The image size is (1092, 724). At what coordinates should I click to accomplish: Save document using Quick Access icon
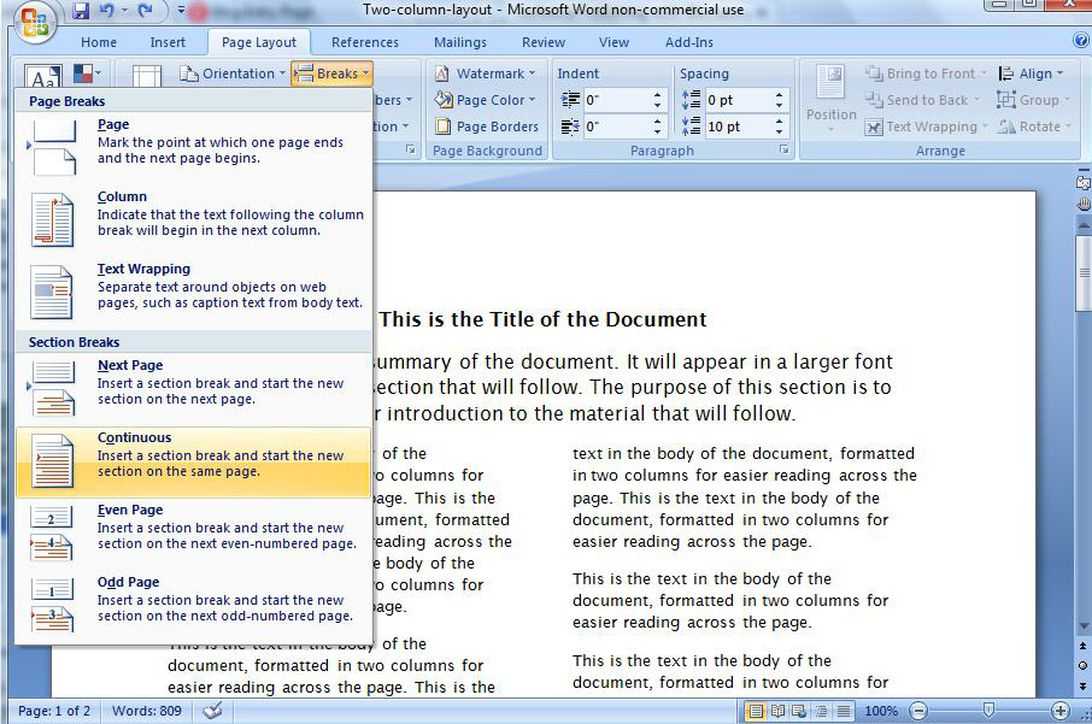[x=81, y=10]
